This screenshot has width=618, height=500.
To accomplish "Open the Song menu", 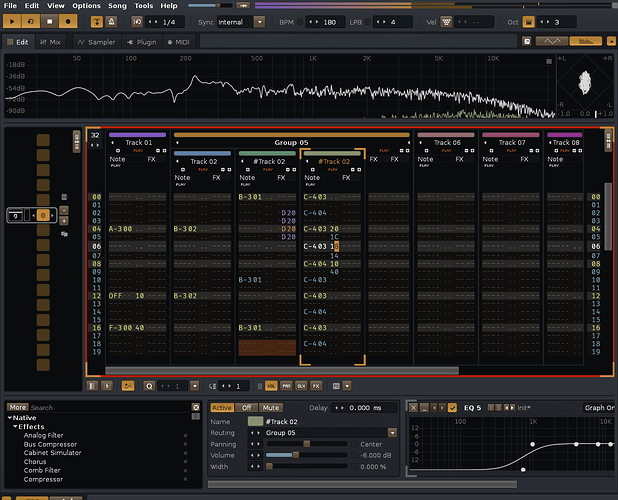I will pyautogui.click(x=117, y=6).
